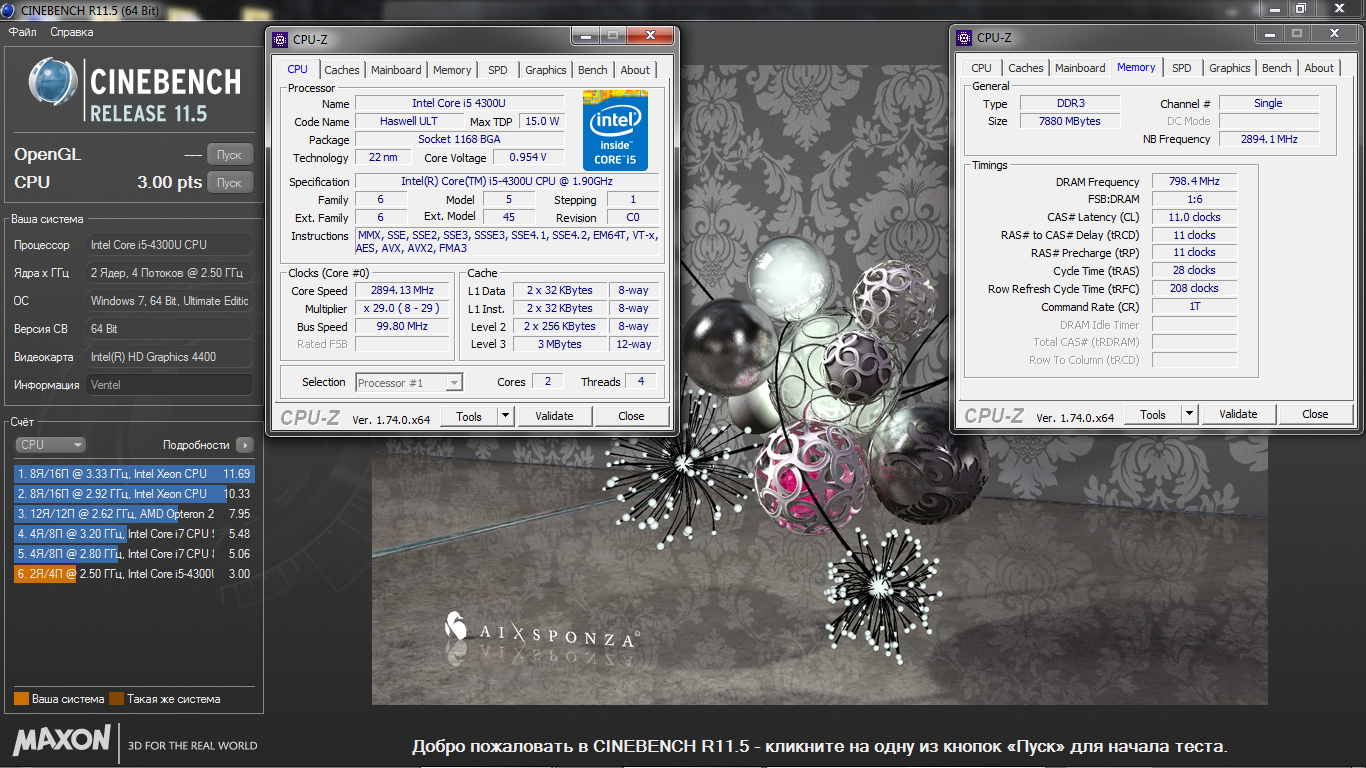The height and width of the screenshot is (768, 1366).
Task: Click Close button in left CPU-Z
Action: pyautogui.click(x=631, y=416)
